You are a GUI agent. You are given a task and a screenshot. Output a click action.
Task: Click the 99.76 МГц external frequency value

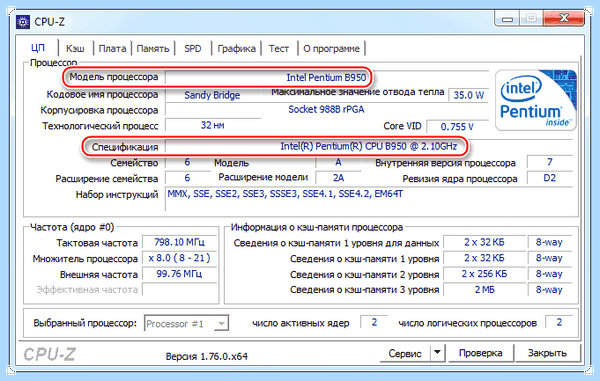coord(179,274)
